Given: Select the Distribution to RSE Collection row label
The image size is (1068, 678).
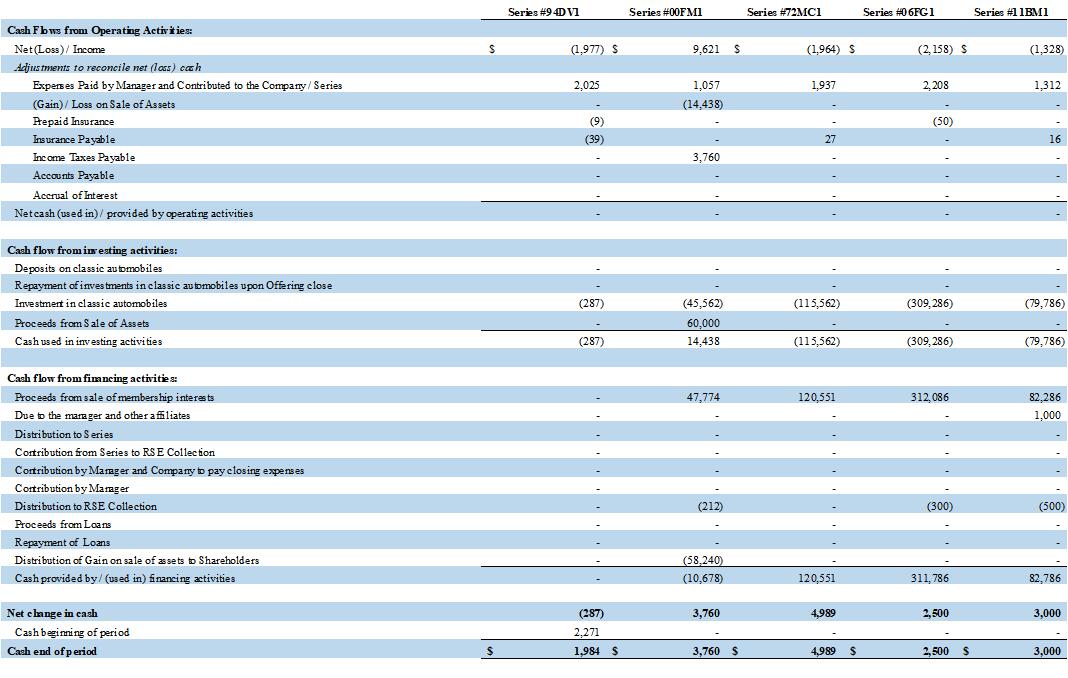Looking at the screenshot, I should (x=86, y=506).
